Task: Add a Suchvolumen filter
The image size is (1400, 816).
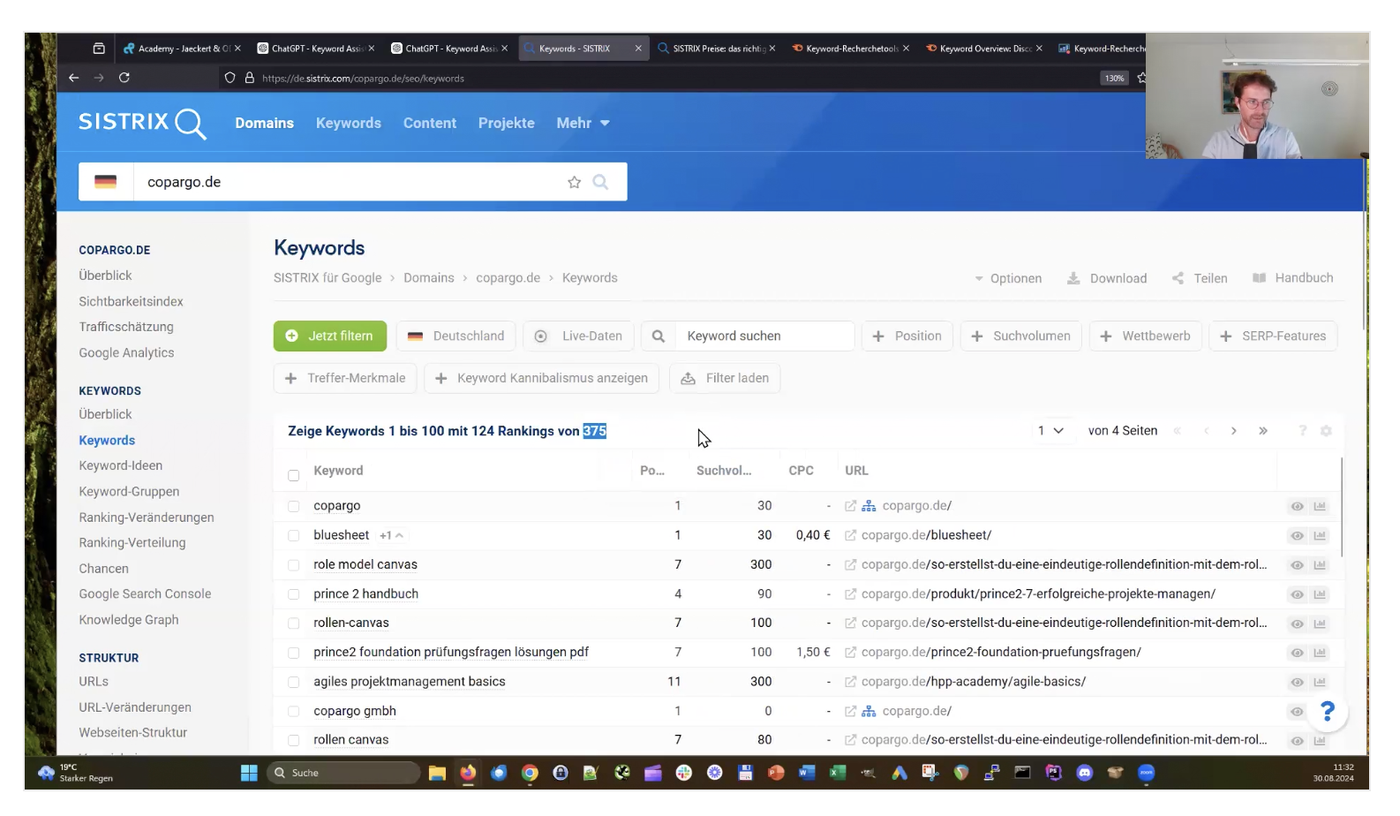Action: pos(1021,336)
